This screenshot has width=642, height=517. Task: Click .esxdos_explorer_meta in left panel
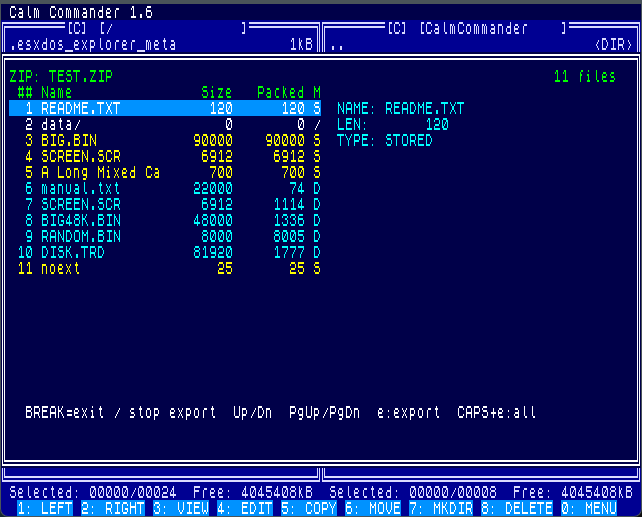click(x=93, y=44)
